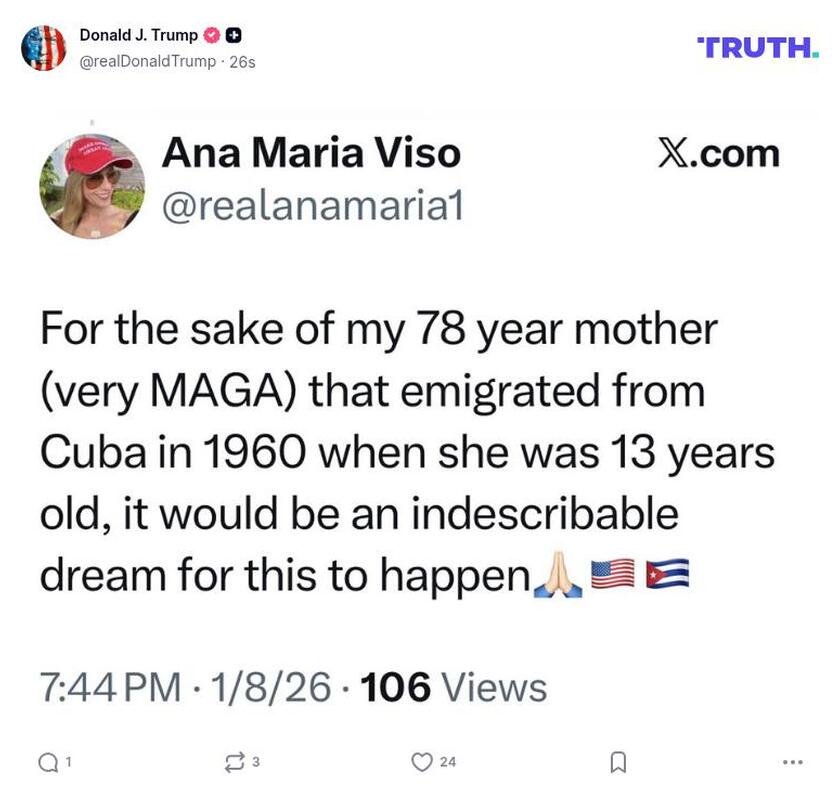Screen dimensions: 840x805
Task: Click the TRUTH logo in the corner
Action: (x=758, y=45)
